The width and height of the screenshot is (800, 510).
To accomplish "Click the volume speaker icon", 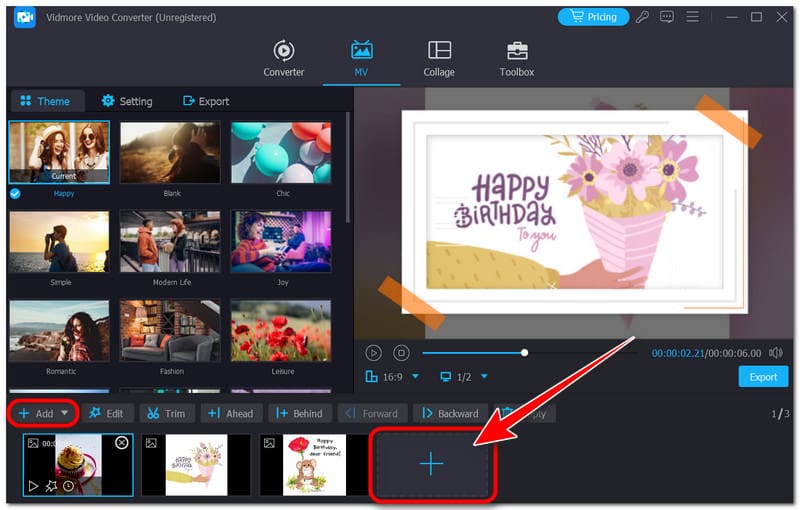I will (776, 353).
